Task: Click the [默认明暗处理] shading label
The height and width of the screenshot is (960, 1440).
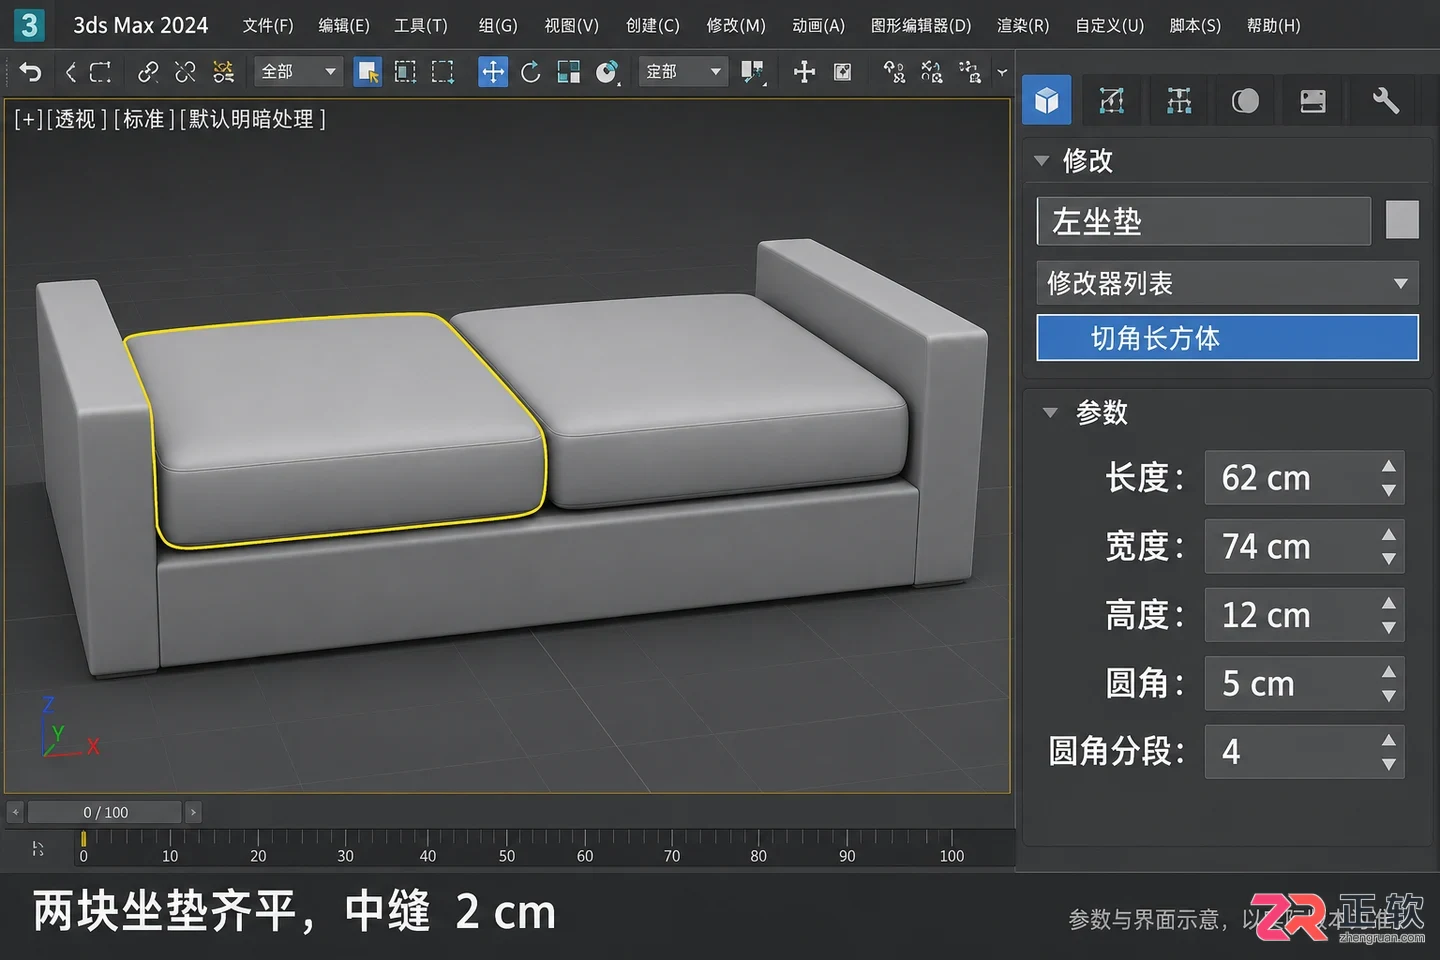Action: [252, 120]
